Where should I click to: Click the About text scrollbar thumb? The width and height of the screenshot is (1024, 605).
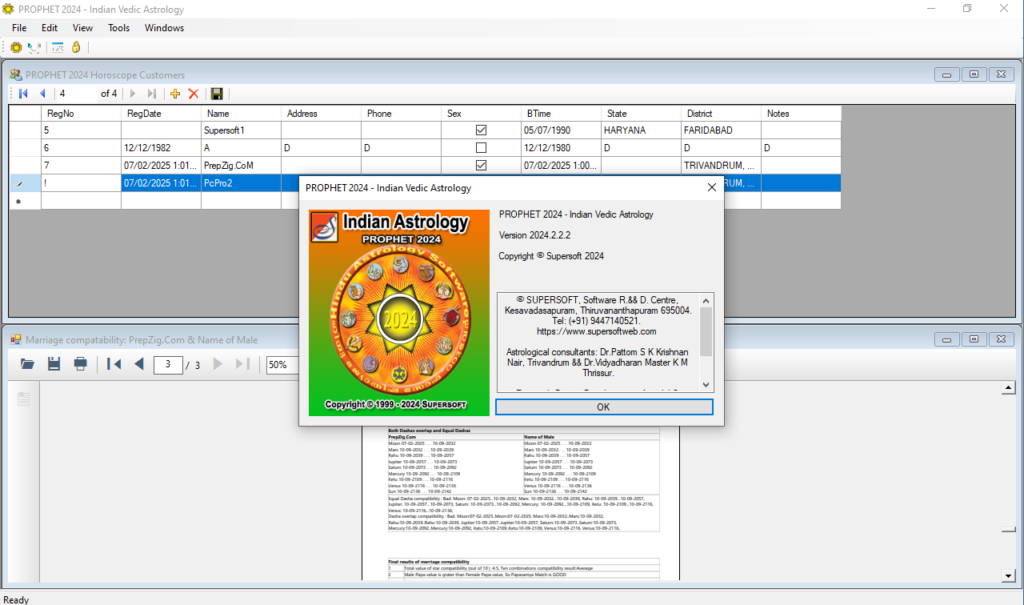pos(706,331)
